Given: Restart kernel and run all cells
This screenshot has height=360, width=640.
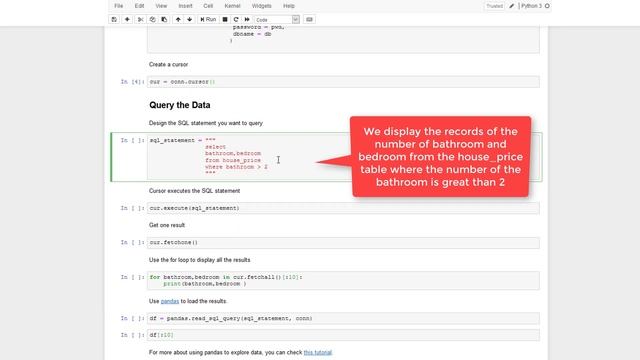Looking at the screenshot, I should point(247,20).
